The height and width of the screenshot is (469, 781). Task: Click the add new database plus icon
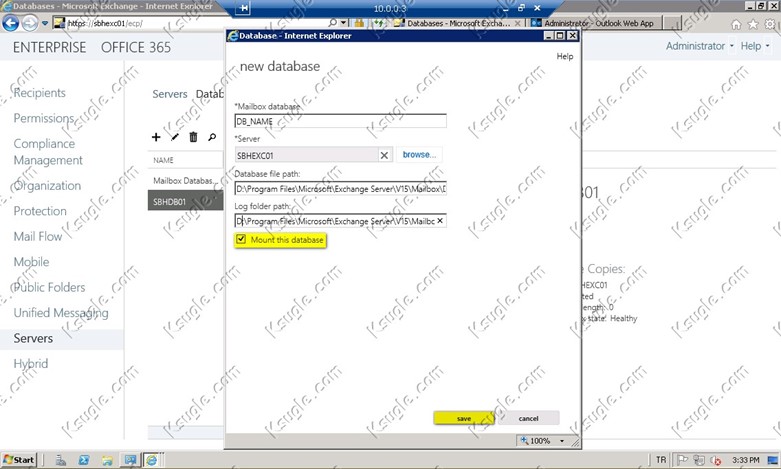[156, 137]
